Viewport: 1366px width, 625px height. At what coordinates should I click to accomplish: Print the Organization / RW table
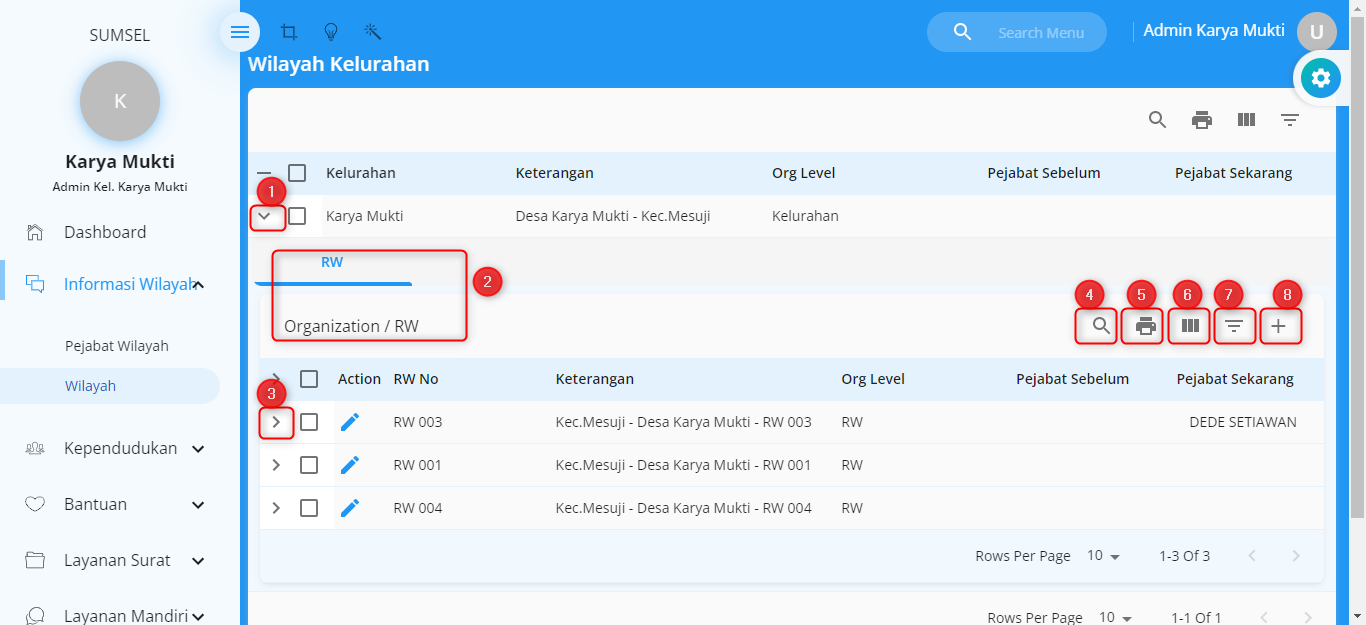pyautogui.click(x=1145, y=326)
